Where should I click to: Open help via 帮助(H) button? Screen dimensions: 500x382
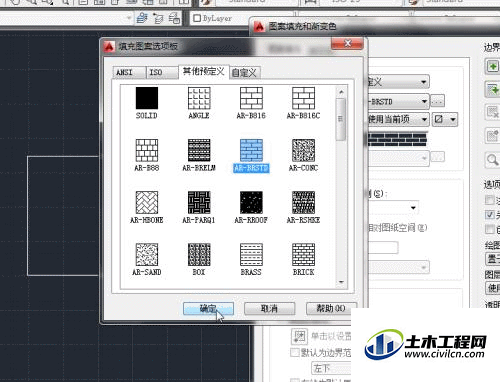[331, 308]
